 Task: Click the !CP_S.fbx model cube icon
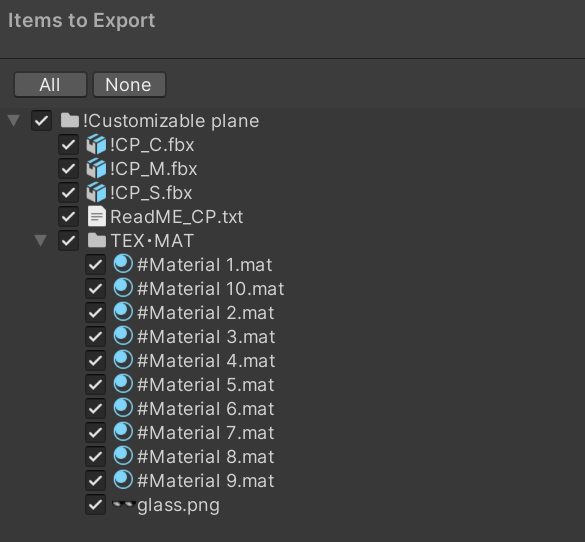point(96,192)
